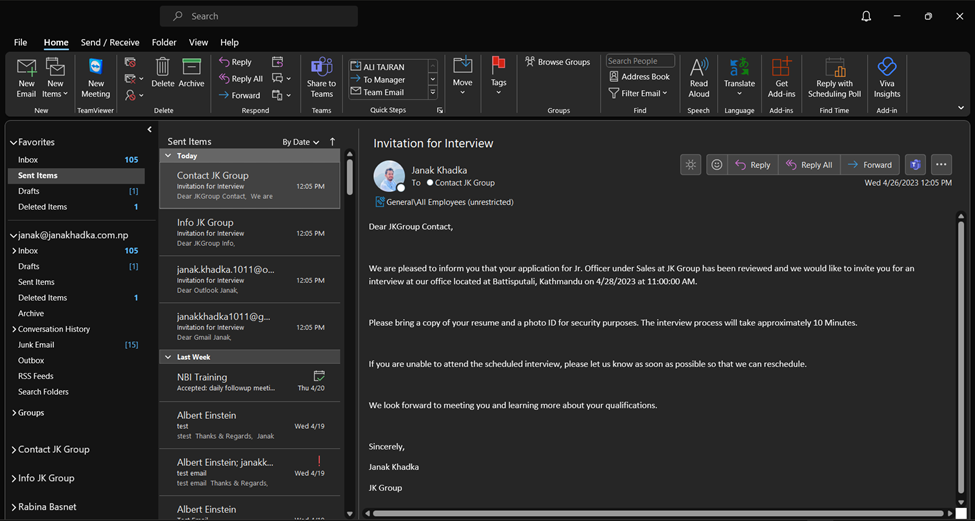Click the Search box in title bar

259,16
